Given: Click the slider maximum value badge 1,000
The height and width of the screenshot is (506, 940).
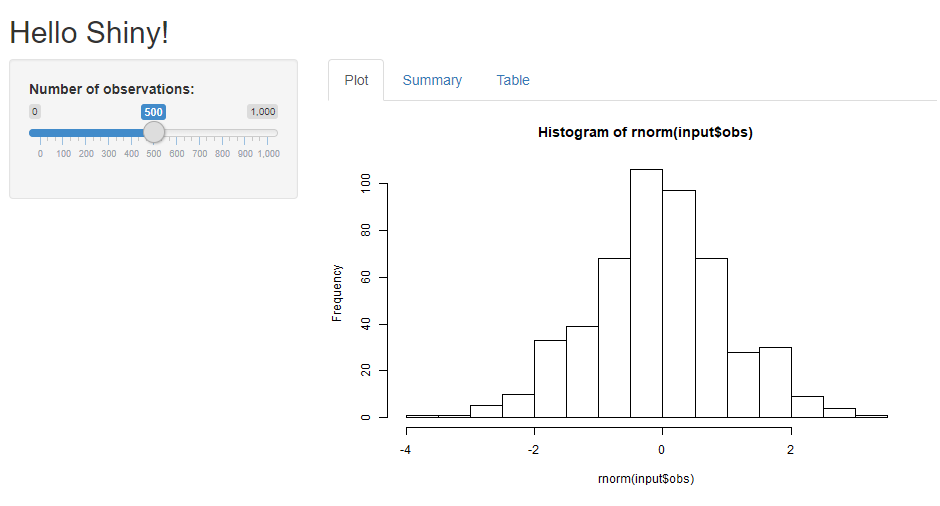Looking at the screenshot, I should [263, 112].
